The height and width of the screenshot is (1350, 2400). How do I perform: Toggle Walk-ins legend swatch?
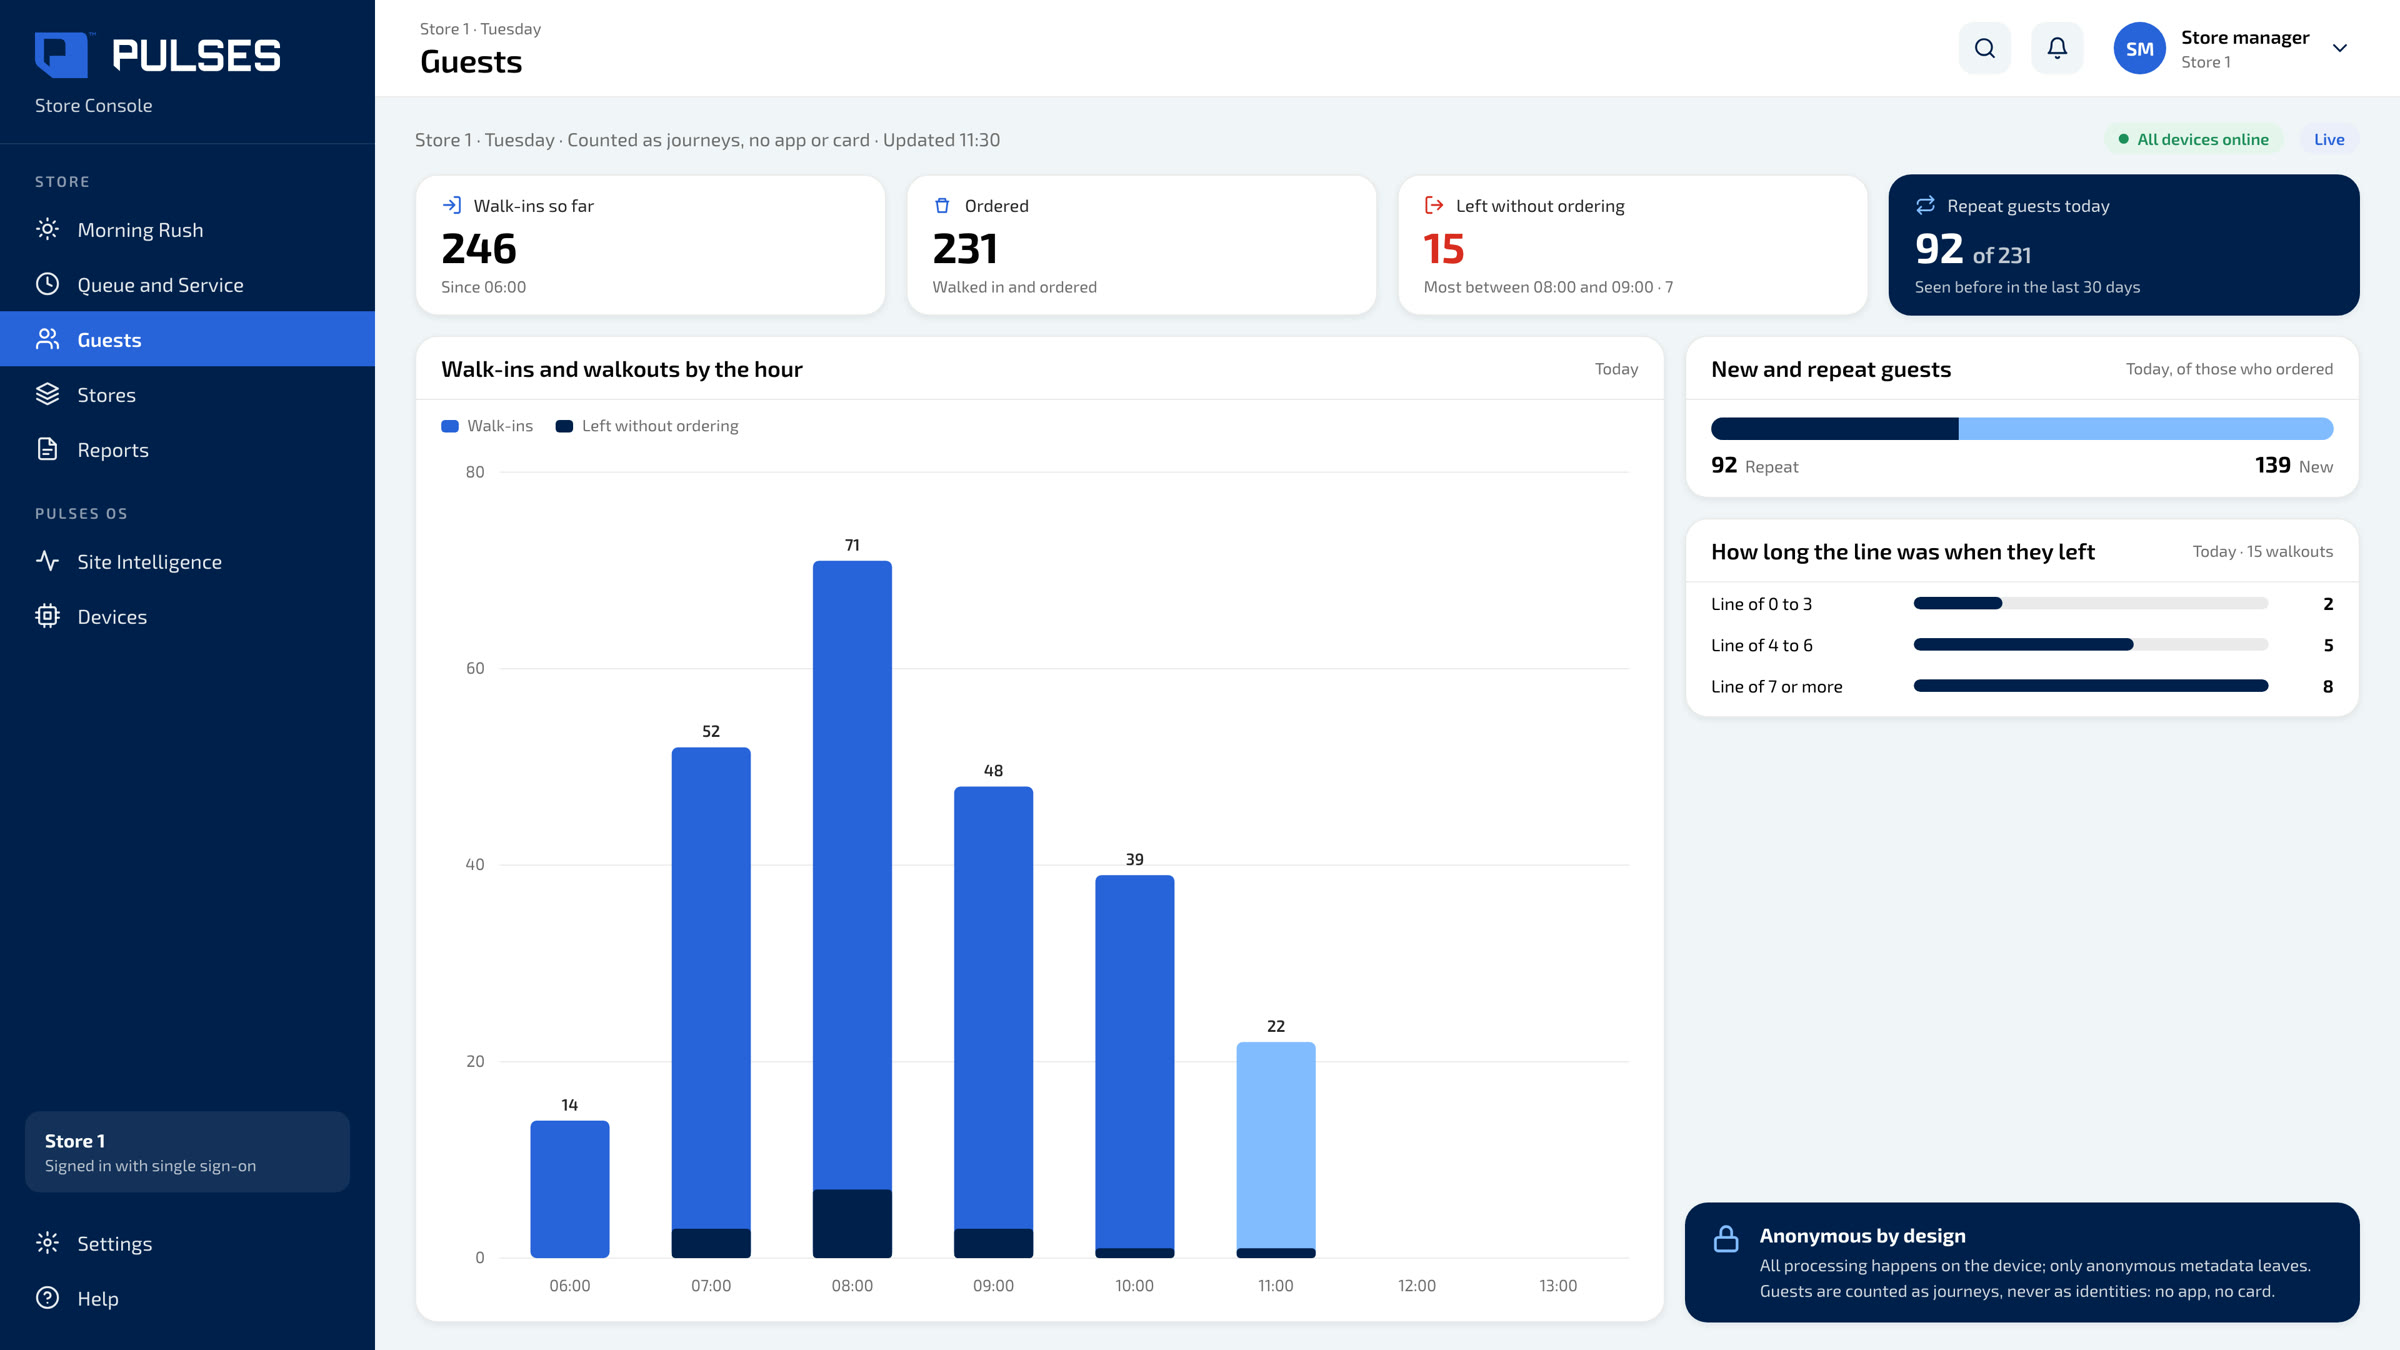pyautogui.click(x=450, y=426)
